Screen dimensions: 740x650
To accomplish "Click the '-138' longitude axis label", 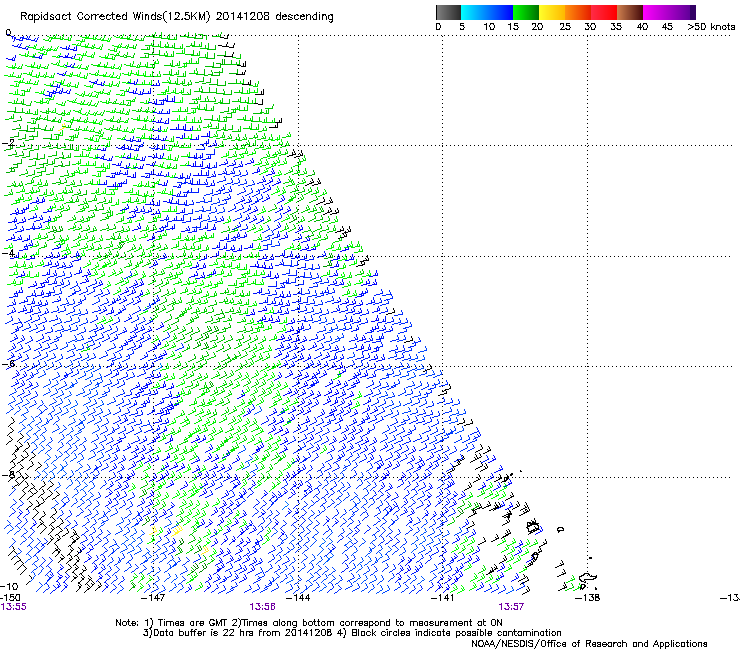I will (x=588, y=598).
